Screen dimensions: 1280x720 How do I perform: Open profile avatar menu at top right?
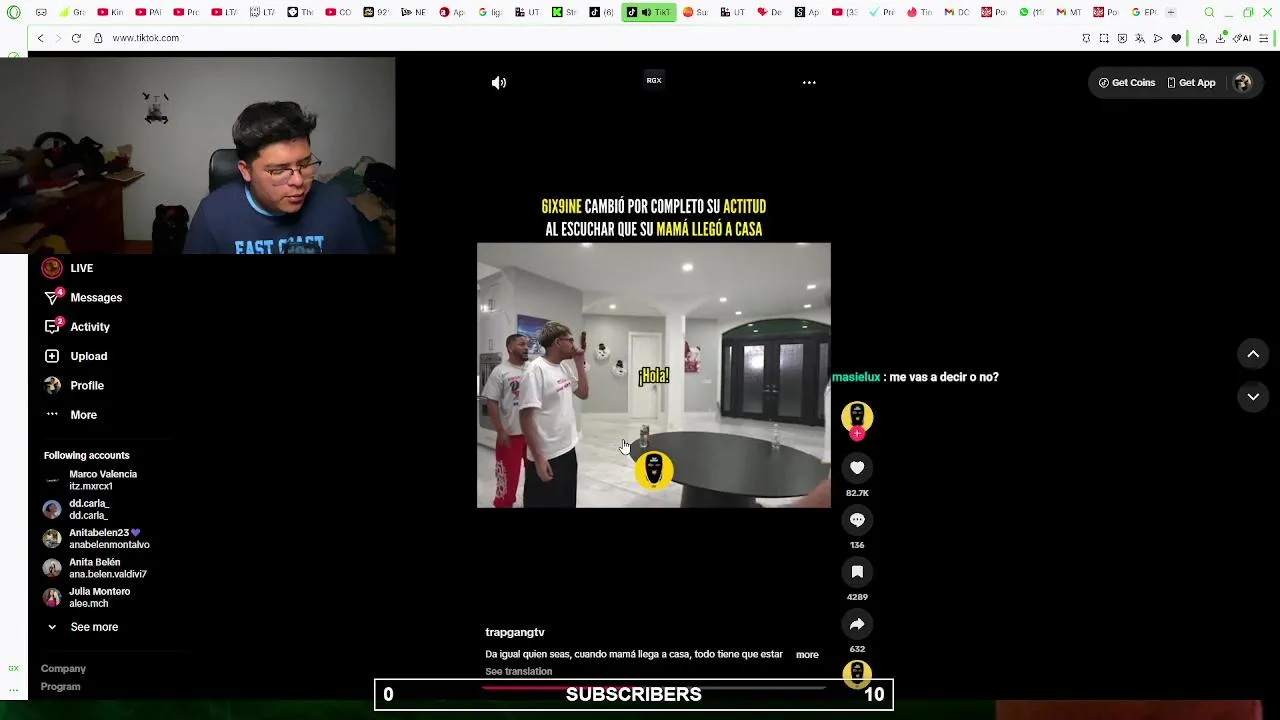click(1243, 83)
